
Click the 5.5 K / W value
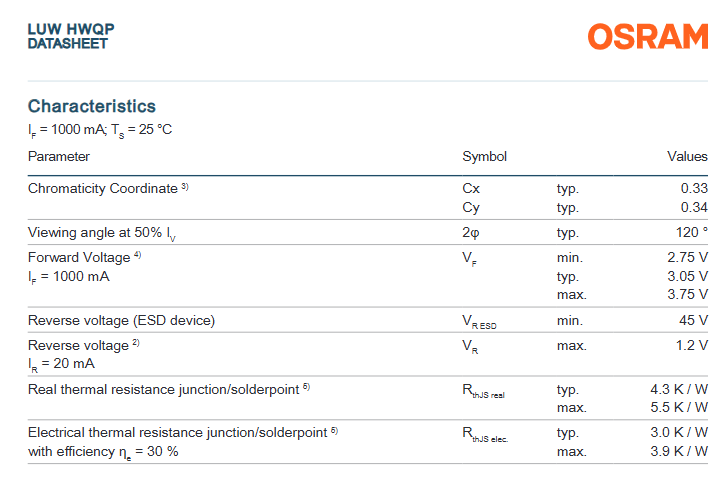click(x=679, y=408)
